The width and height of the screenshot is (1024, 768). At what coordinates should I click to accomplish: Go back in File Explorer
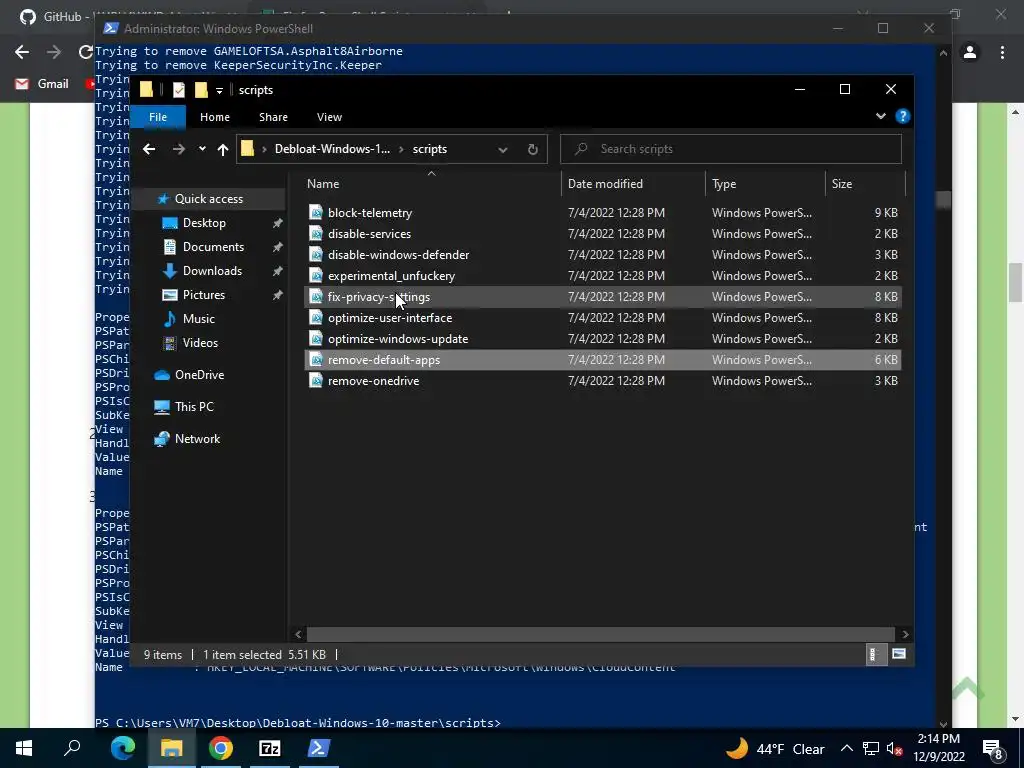149,149
